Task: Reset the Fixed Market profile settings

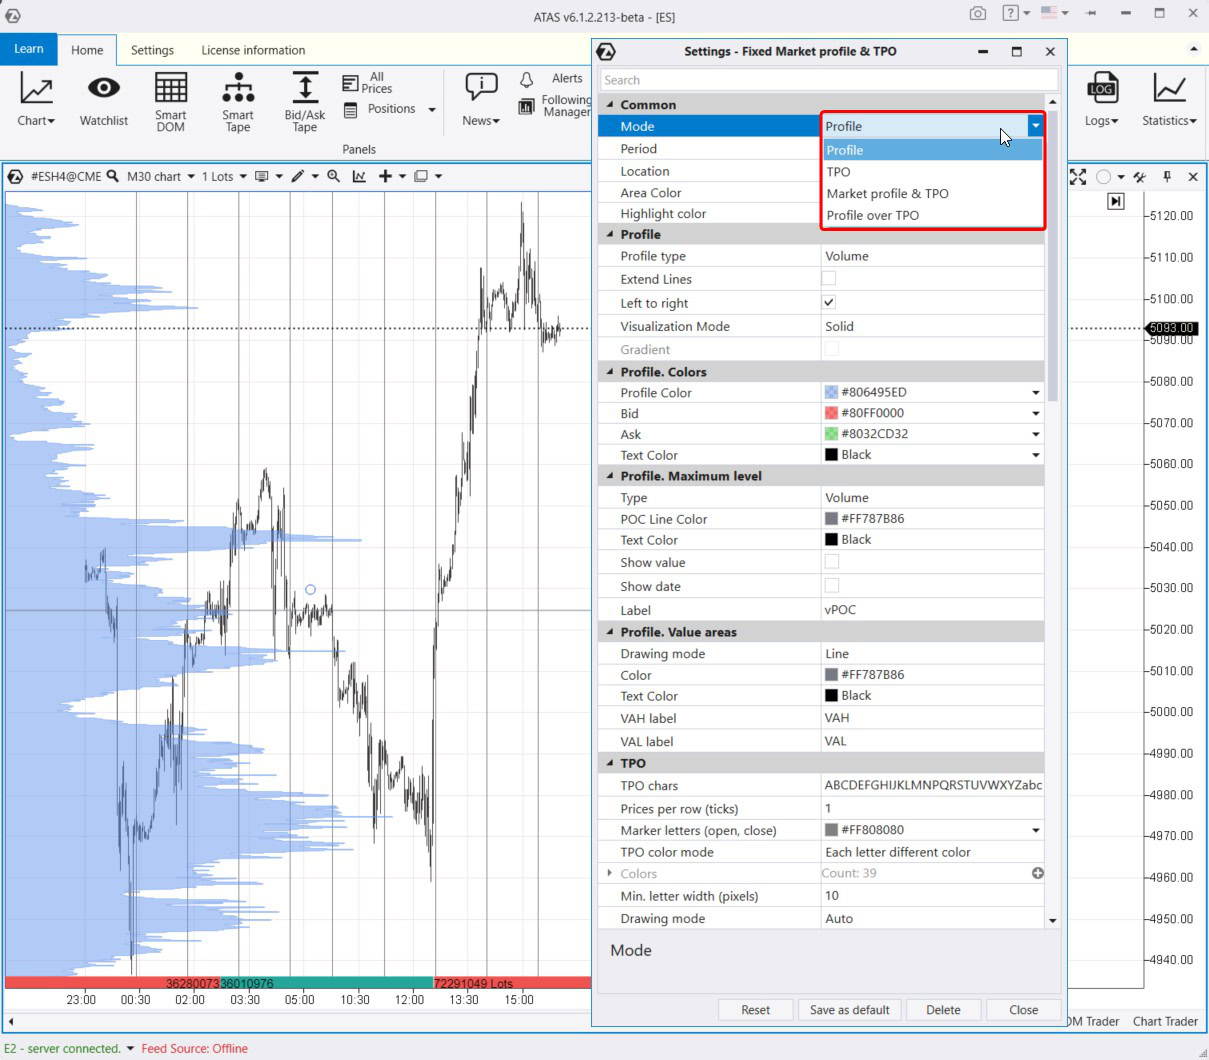Action: [755, 1010]
